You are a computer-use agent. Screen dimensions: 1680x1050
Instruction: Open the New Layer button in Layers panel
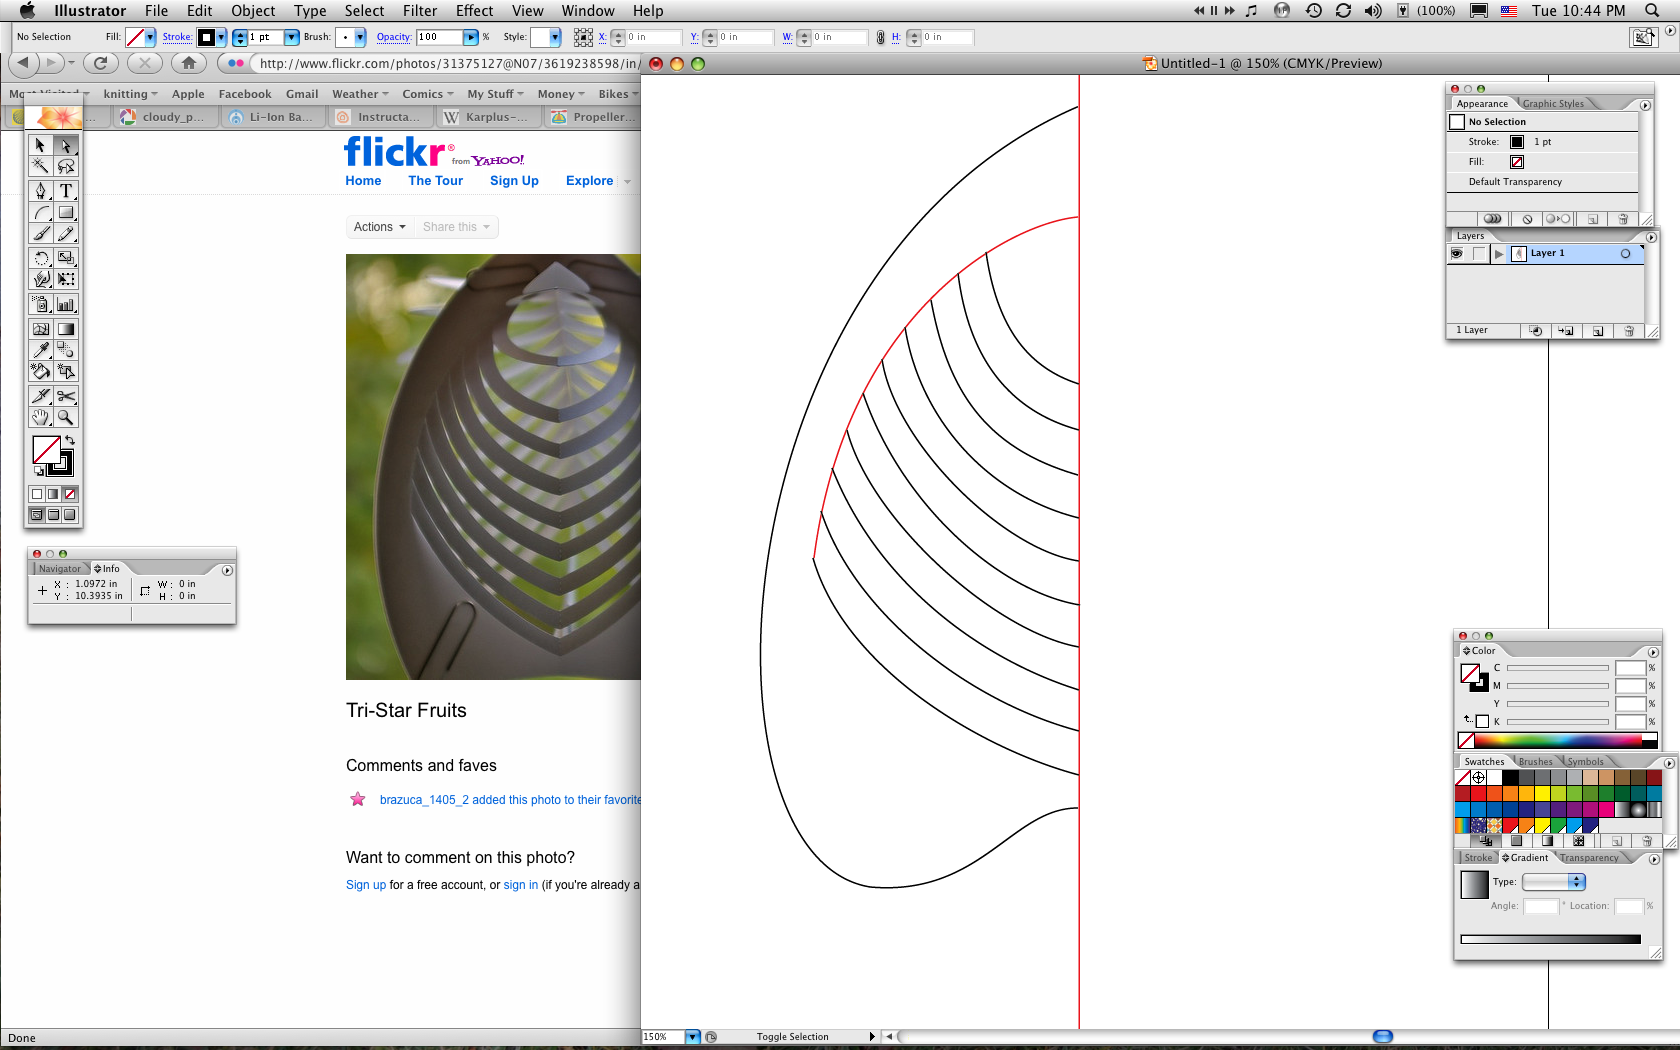1598,330
